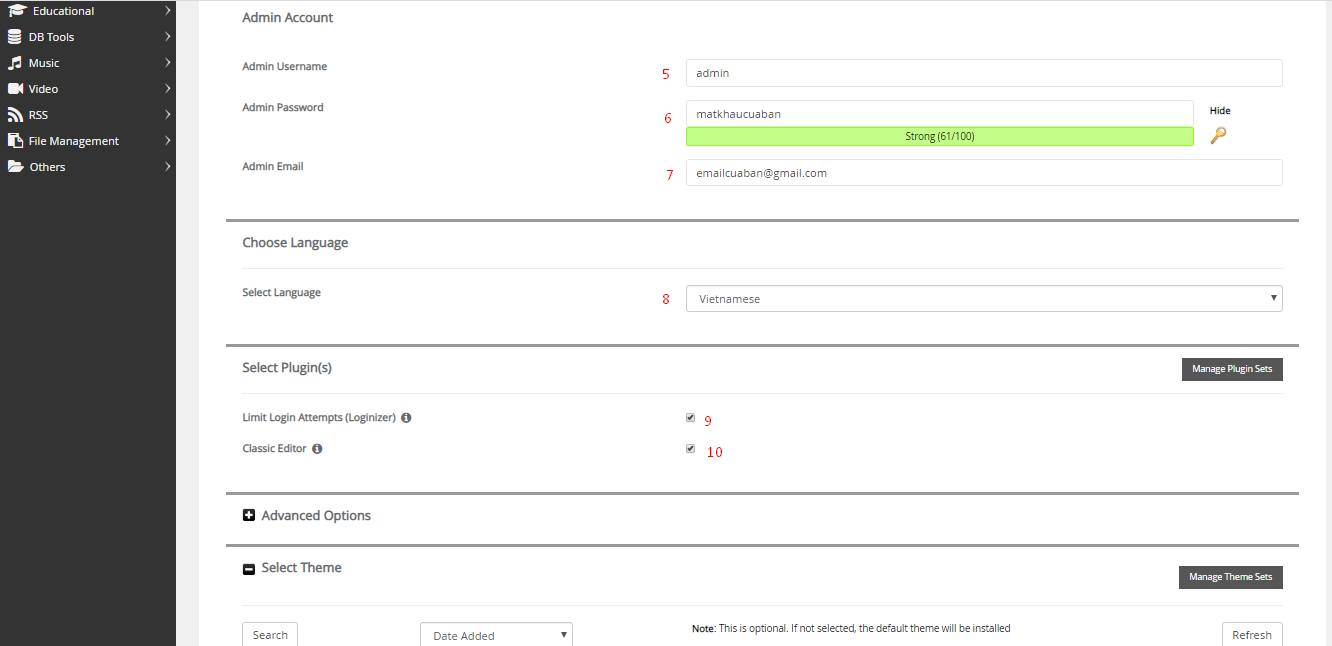
Task: Open the Others sidebar menu
Action: [88, 167]
